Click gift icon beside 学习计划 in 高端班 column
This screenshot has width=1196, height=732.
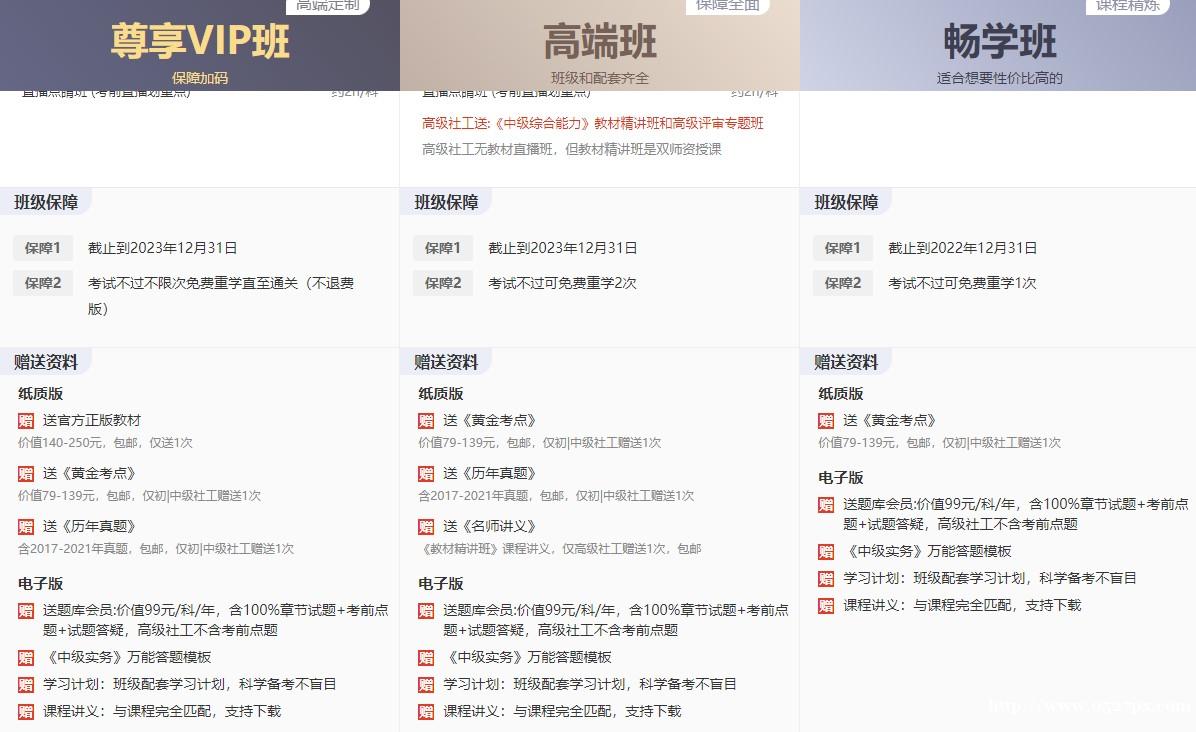point(426,685)
